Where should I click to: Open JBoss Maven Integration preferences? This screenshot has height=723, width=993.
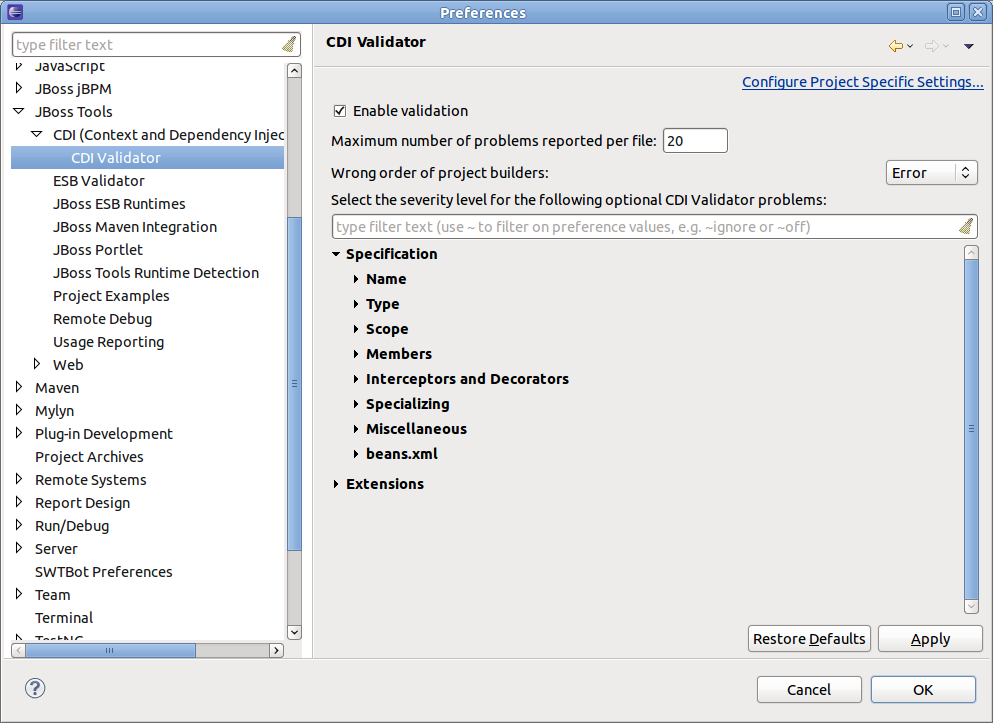coord(135,227)
